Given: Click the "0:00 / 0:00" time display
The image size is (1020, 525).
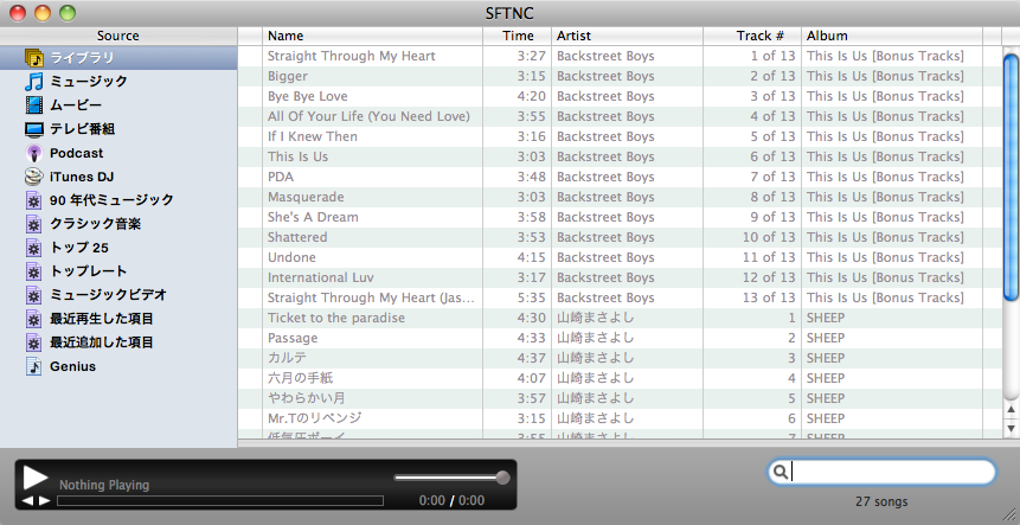Looking at the screenshot, I should [451, 500].
